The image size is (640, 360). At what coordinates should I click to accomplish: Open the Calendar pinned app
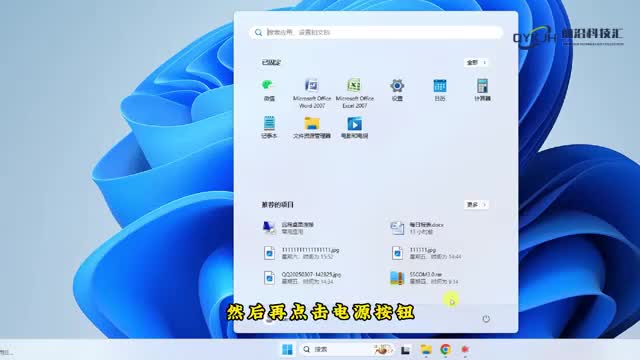(x=440, y=90)
